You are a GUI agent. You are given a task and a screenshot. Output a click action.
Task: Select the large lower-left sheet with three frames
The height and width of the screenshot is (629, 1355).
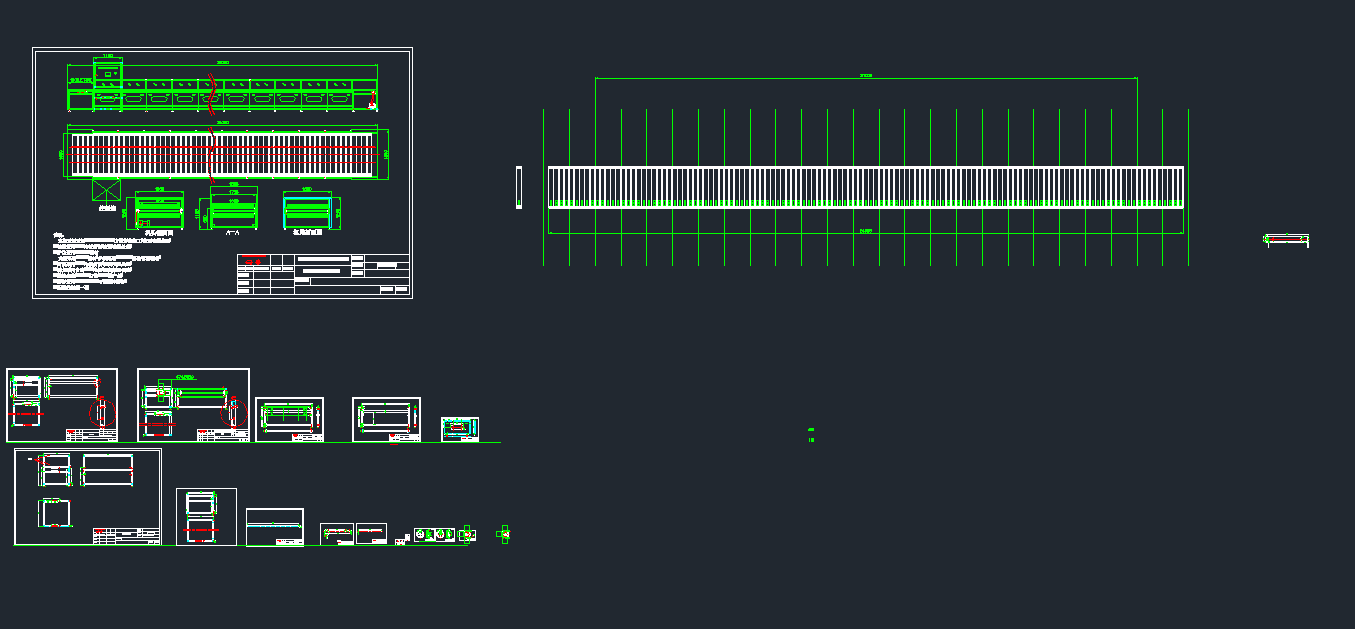(87, 496)
